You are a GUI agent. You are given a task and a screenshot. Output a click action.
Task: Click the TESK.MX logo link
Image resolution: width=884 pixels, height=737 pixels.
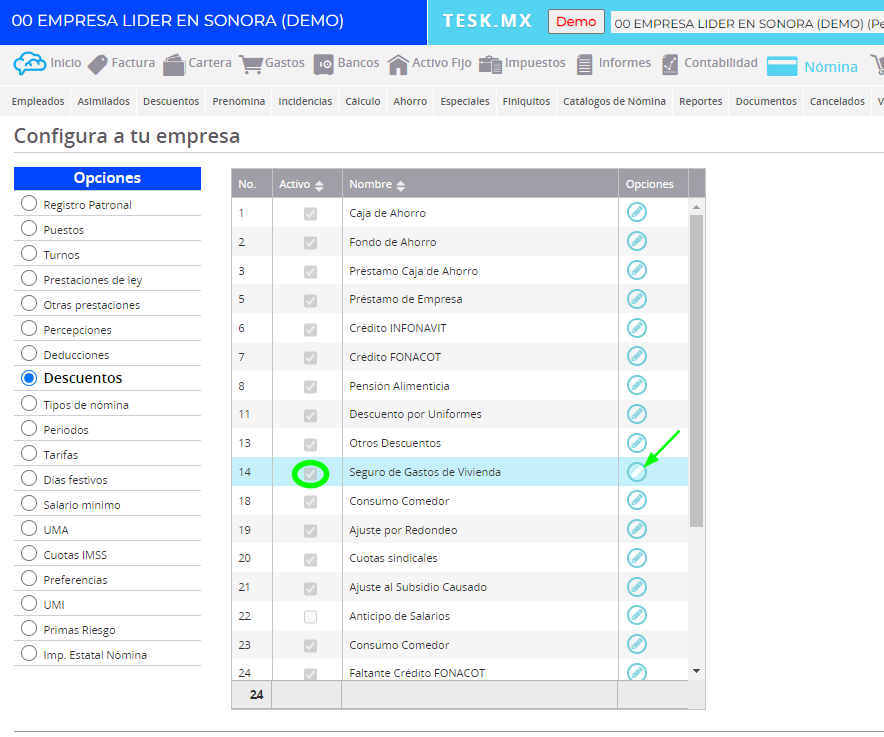487,21
